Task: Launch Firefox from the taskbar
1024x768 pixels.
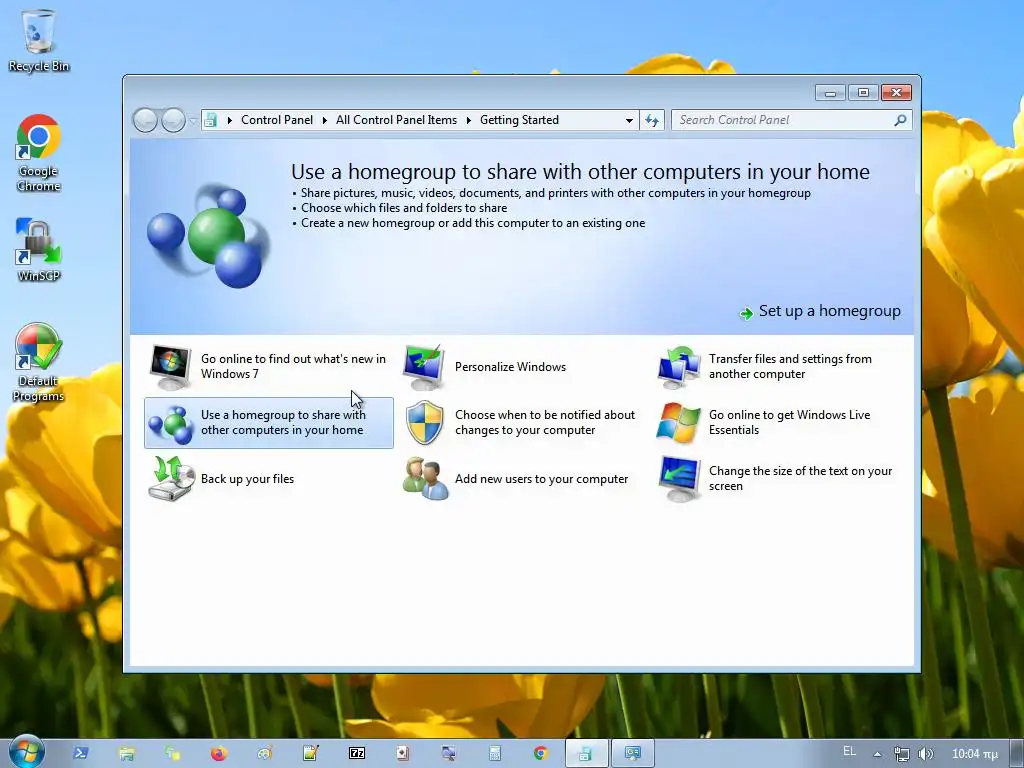Action: 218,753
